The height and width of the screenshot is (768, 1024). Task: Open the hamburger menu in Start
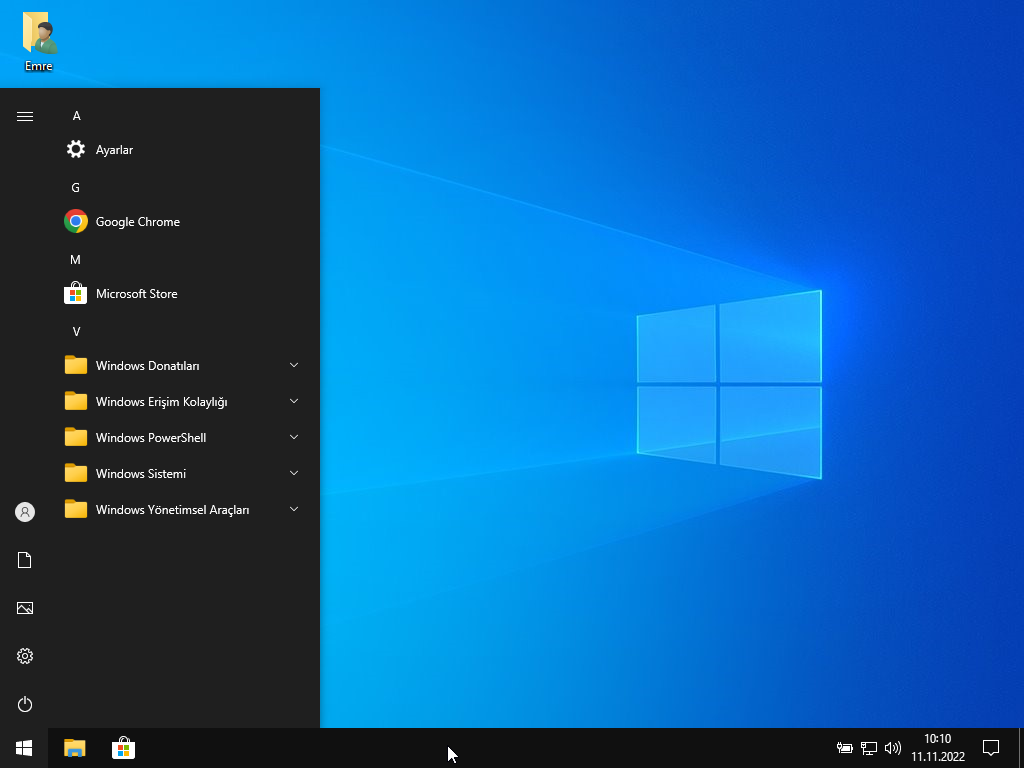point(24,116)
